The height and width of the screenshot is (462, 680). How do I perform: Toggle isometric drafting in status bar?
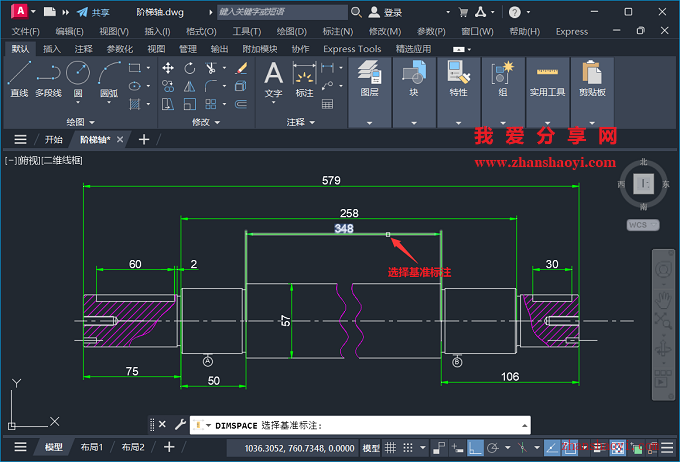point(522,448)
